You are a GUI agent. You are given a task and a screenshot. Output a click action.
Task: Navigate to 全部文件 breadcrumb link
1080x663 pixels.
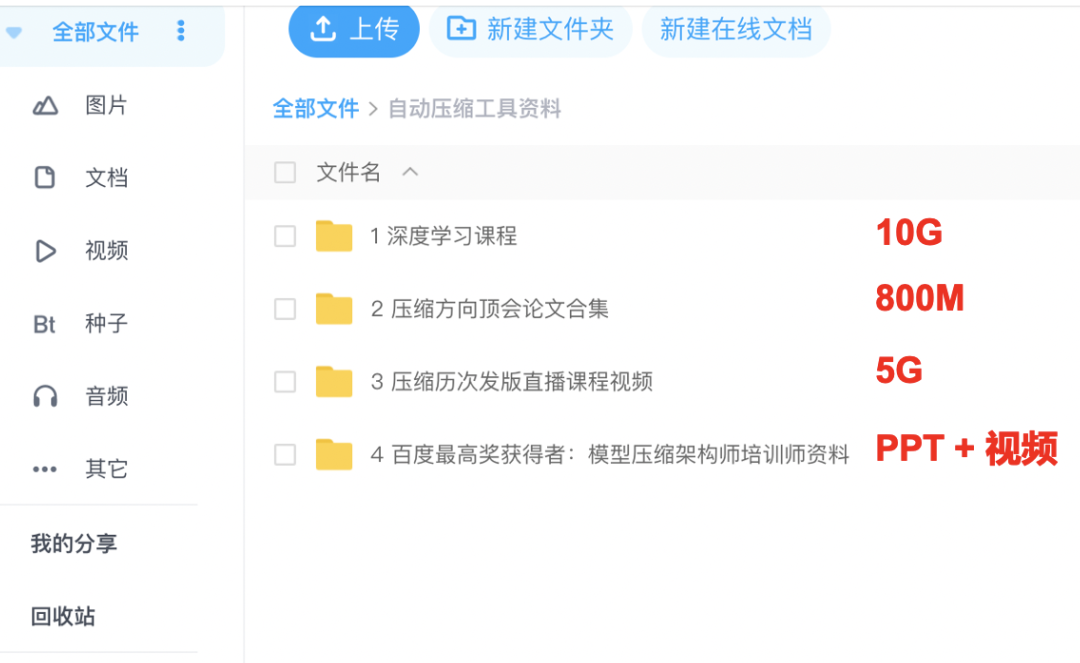click(316, 108)
